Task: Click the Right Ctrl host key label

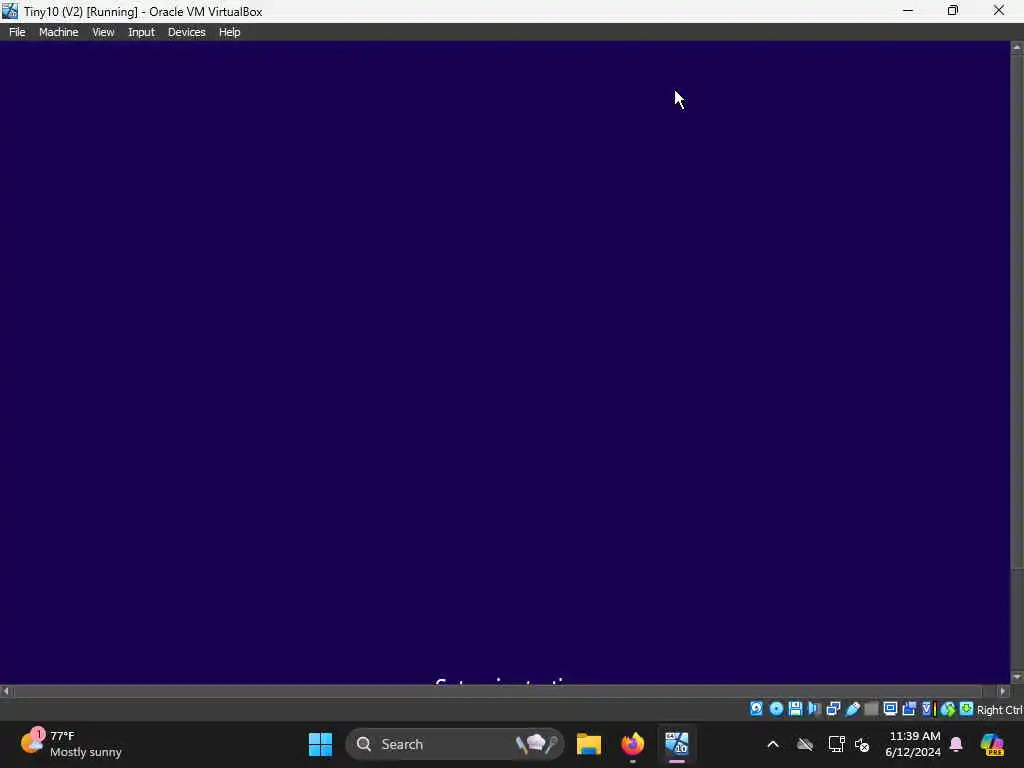Action: tap(1000, 710)
